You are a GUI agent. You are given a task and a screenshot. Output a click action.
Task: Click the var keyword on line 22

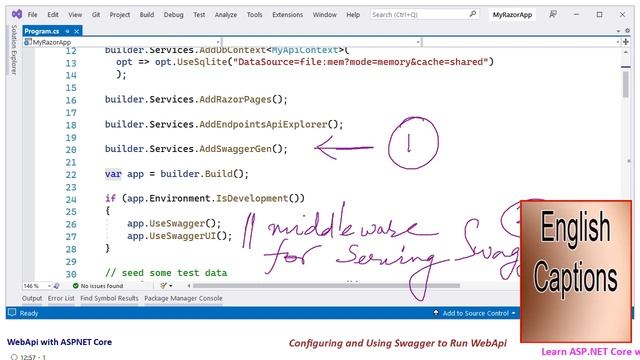(113, 174)
